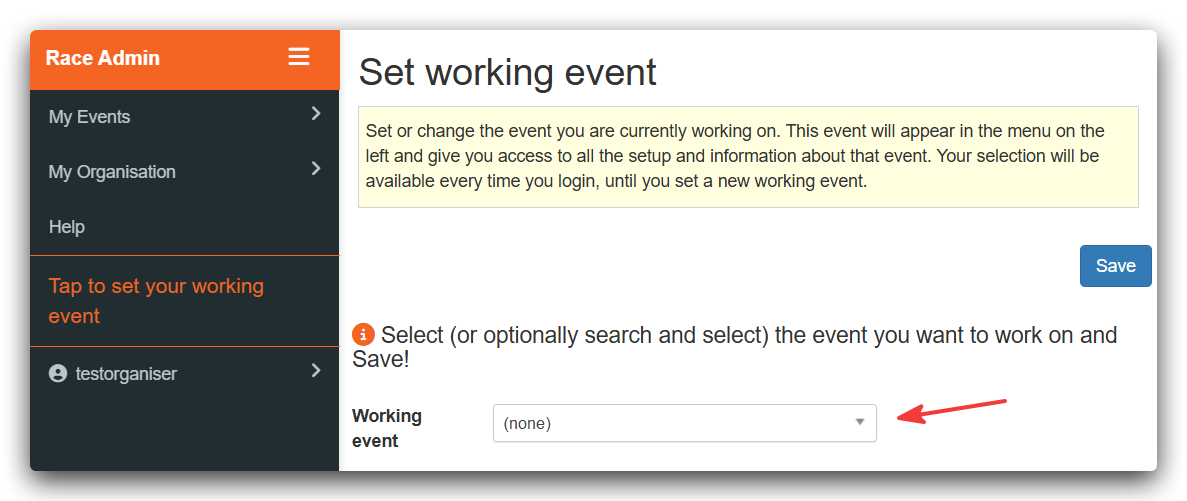Click the orange info icon
The image size is (1187, 501).
363,335
